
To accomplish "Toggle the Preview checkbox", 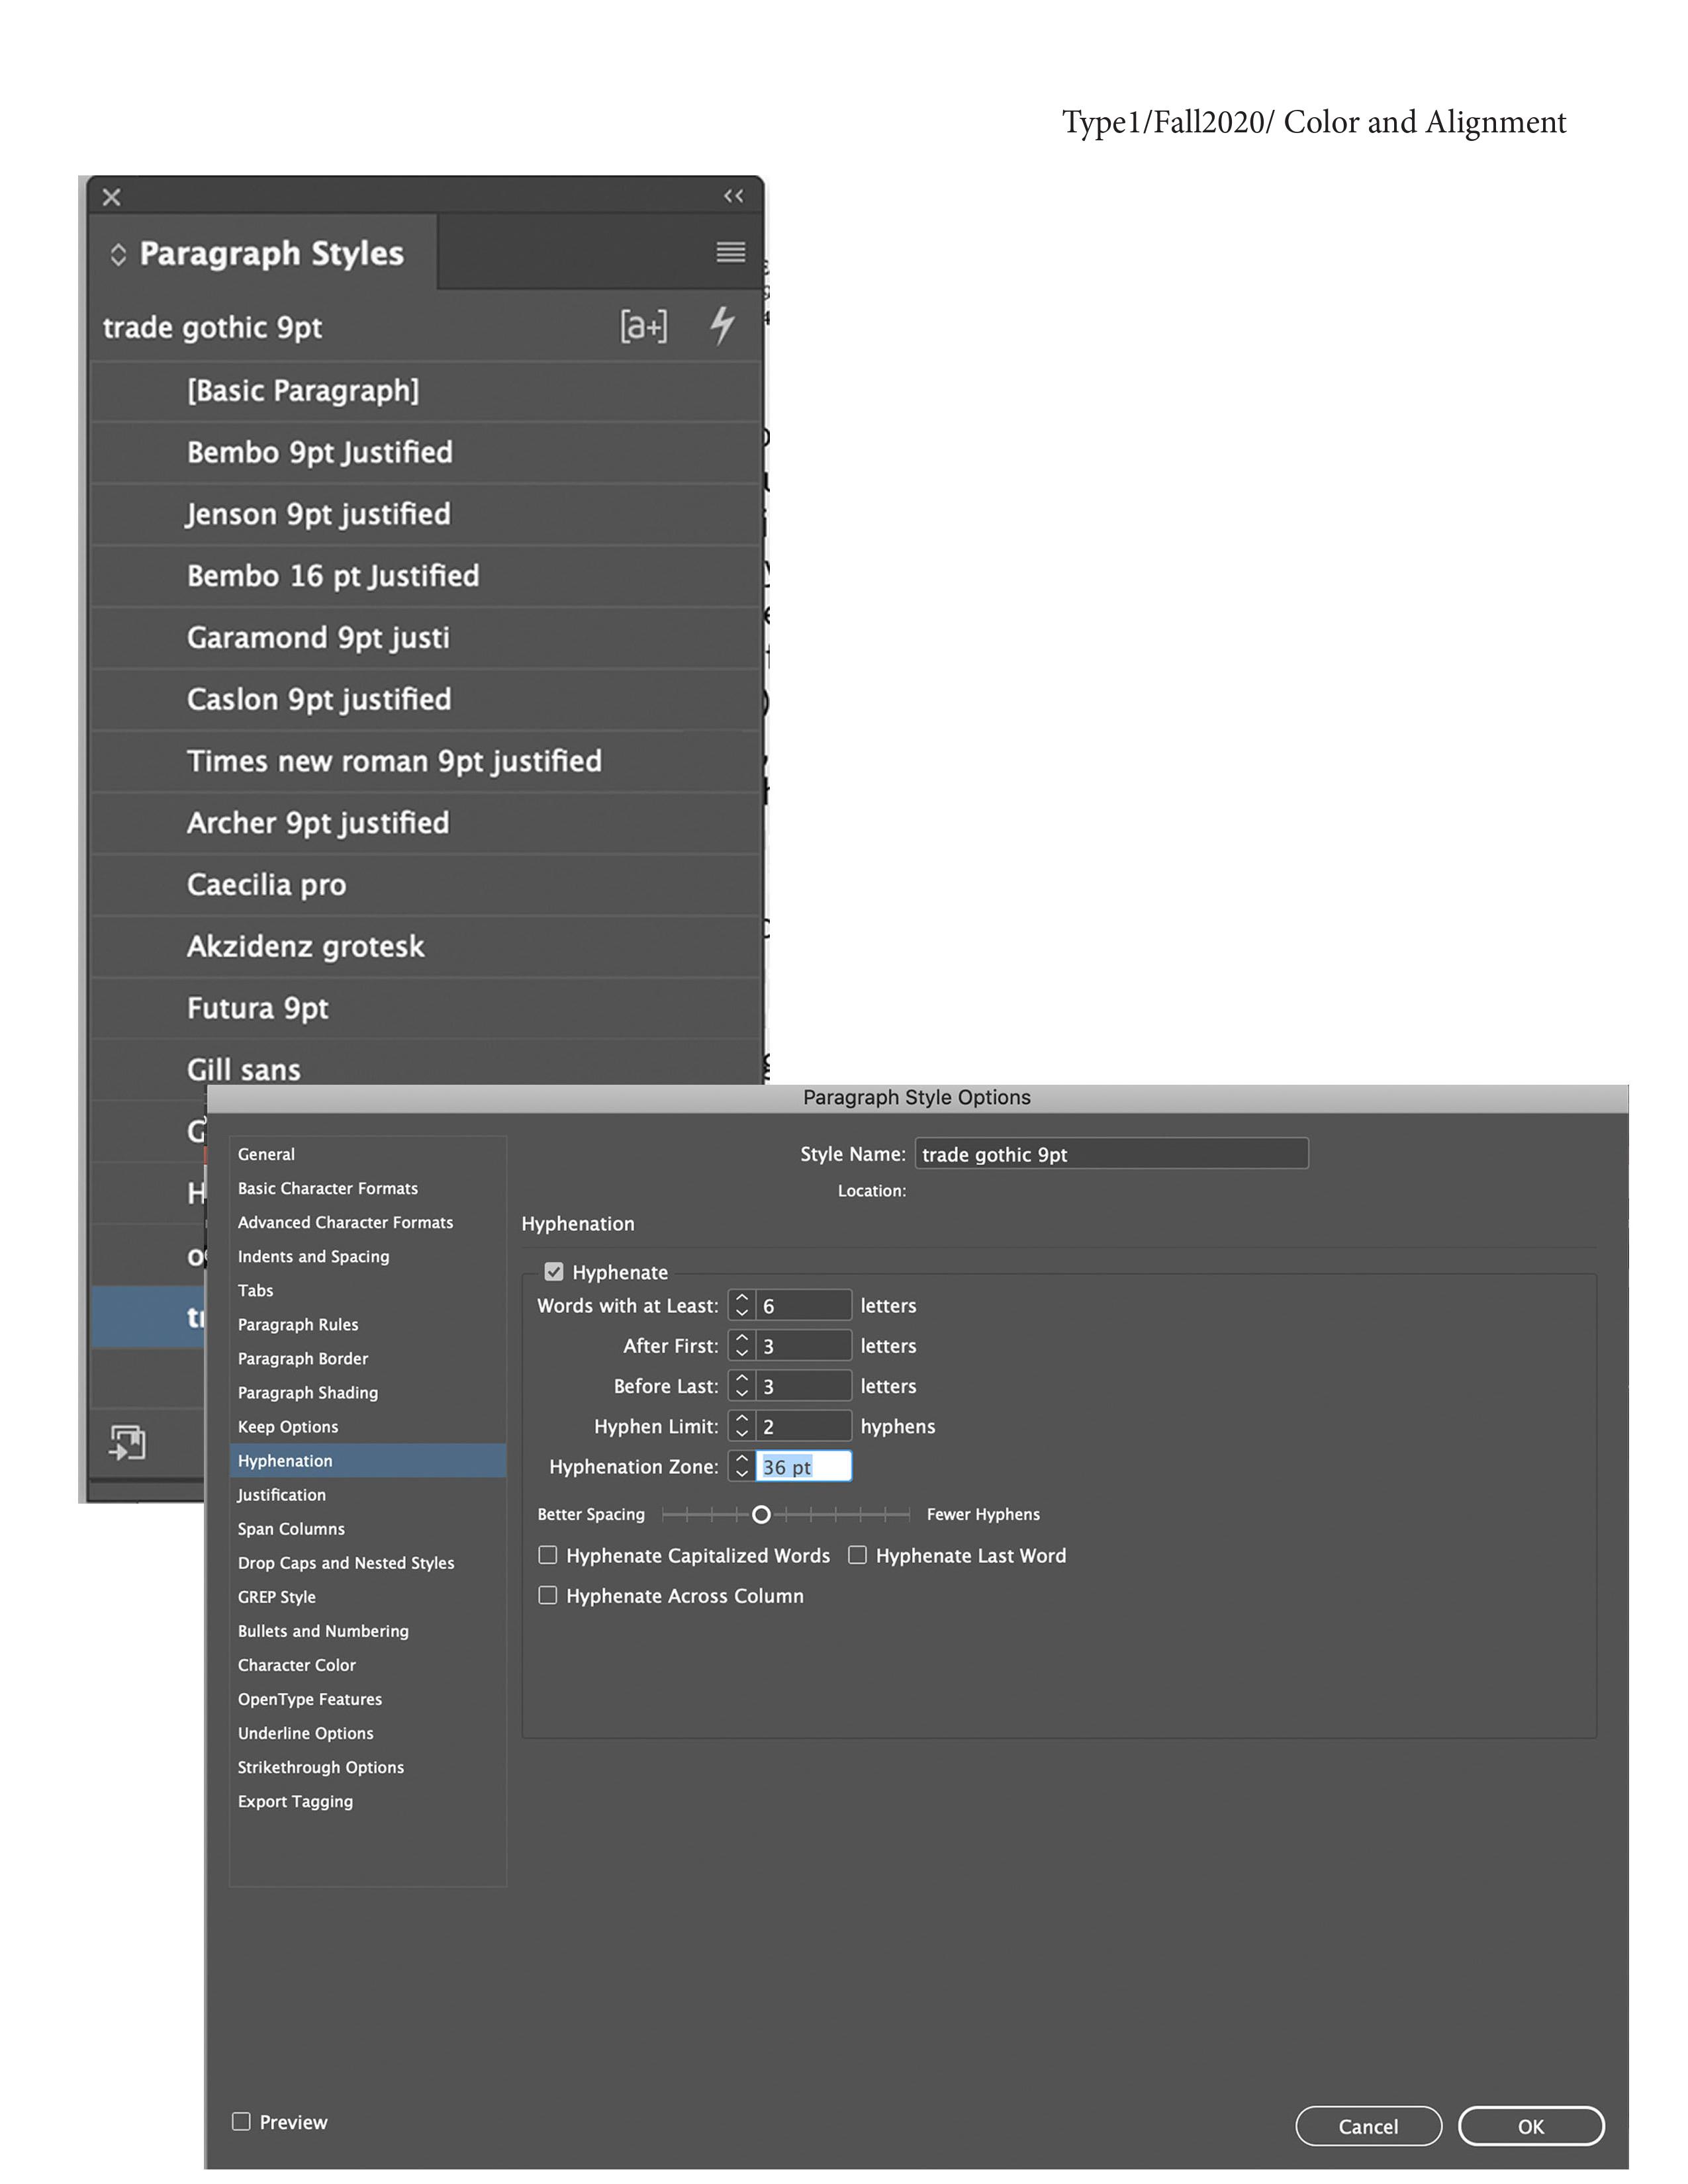I will (241, 2121).
